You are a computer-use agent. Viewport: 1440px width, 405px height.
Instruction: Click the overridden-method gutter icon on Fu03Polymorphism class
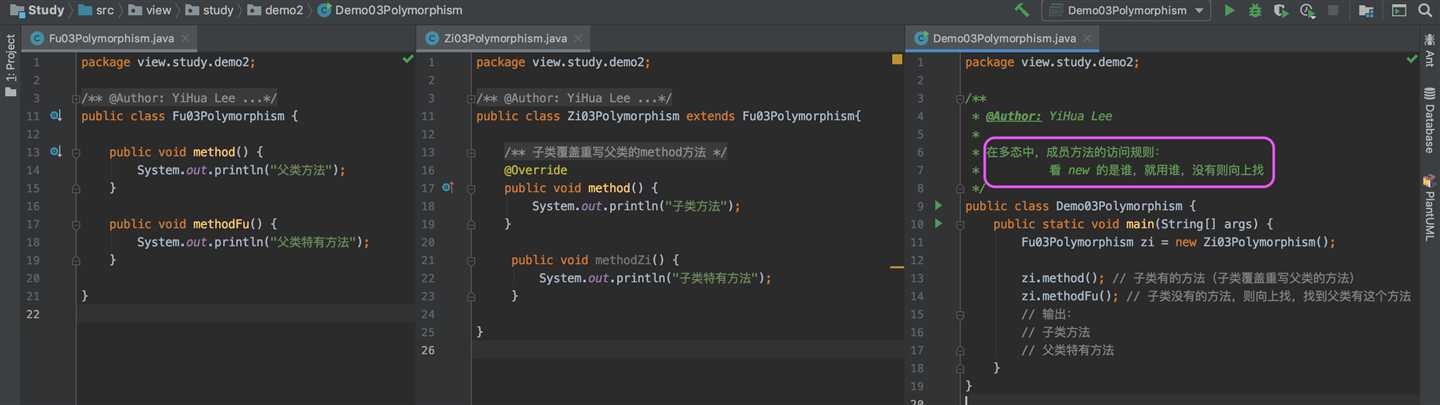point(56,116)
